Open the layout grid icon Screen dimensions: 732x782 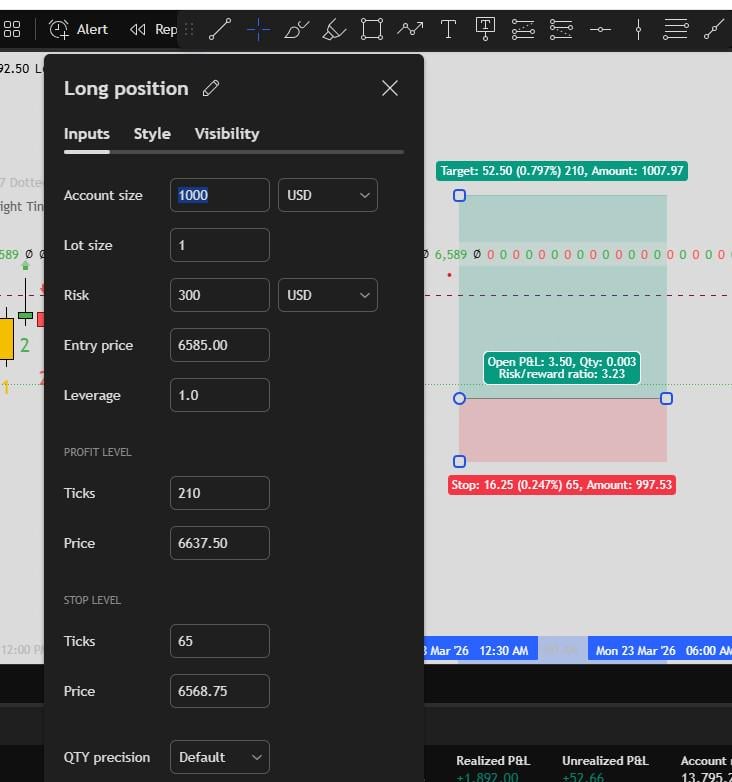[12, 29]
